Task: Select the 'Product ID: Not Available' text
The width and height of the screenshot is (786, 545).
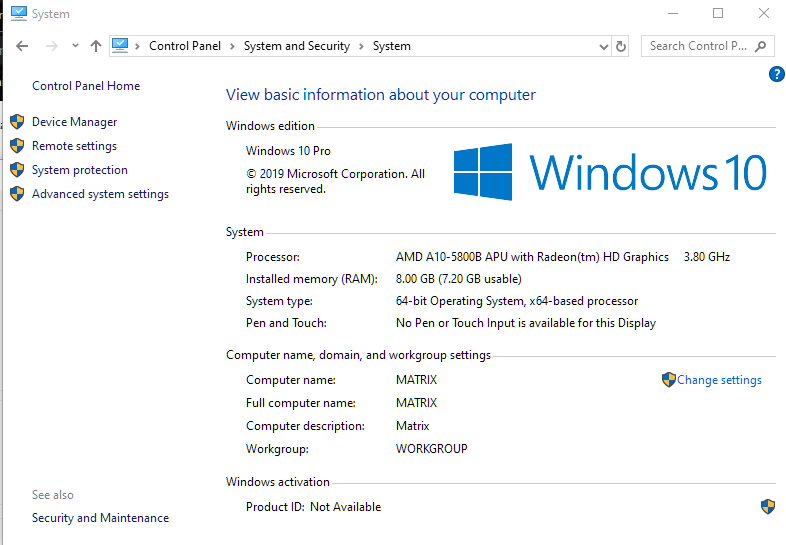Action: pos(313,507)
